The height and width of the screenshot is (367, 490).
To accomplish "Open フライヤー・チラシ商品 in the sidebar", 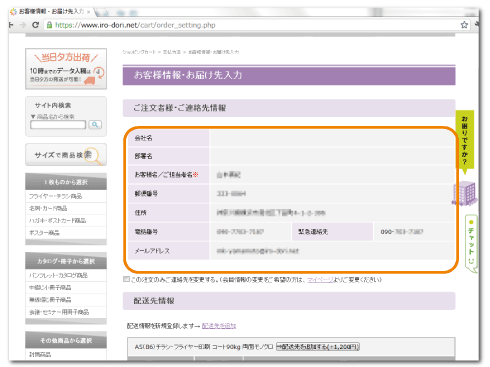I will pyautogui.click(x=55, y=196).
